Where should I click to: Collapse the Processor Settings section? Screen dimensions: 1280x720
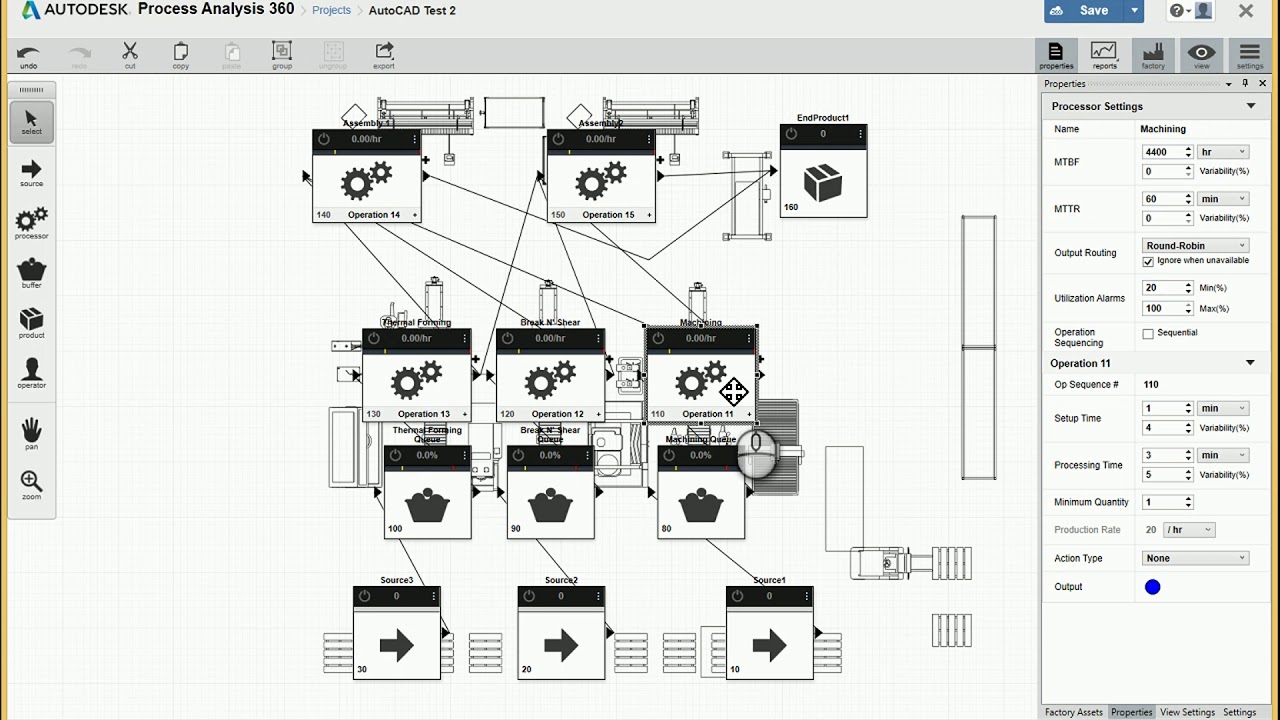(1250, 106)
